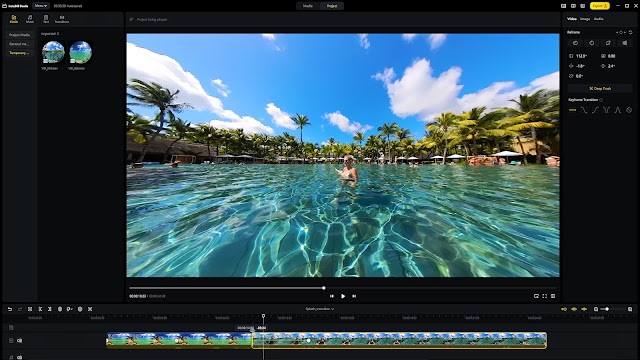Click the reset icon in the Reframe header
The height and width of the screenshot is (360, 640).
(630, 32)
